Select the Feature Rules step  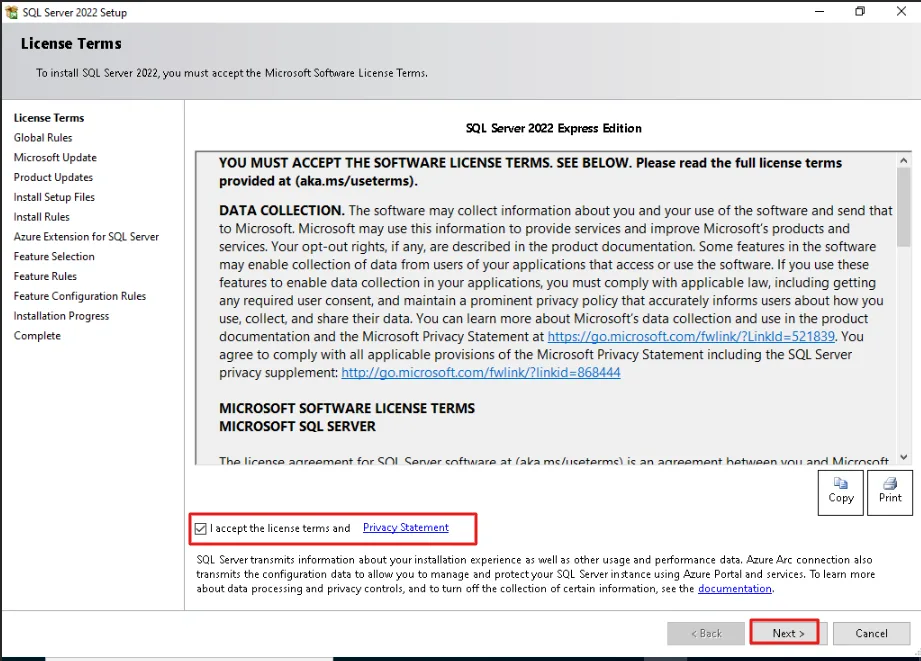(x=45, y=276)
